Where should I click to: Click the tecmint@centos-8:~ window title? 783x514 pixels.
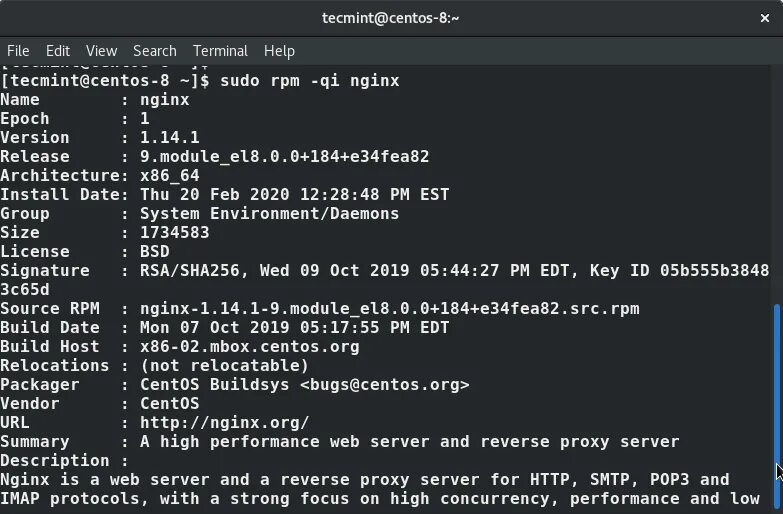[391, 17]
